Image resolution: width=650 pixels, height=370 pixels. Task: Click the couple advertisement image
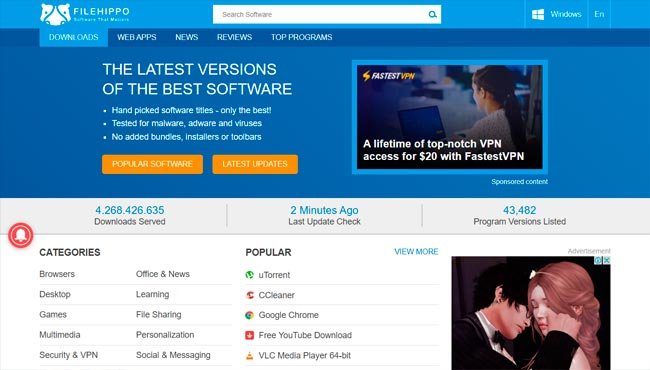531,313
